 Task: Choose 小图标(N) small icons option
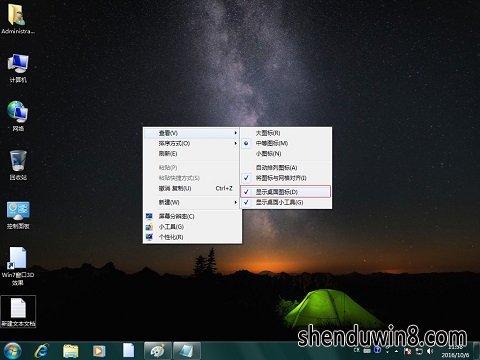tap(286, 153)
